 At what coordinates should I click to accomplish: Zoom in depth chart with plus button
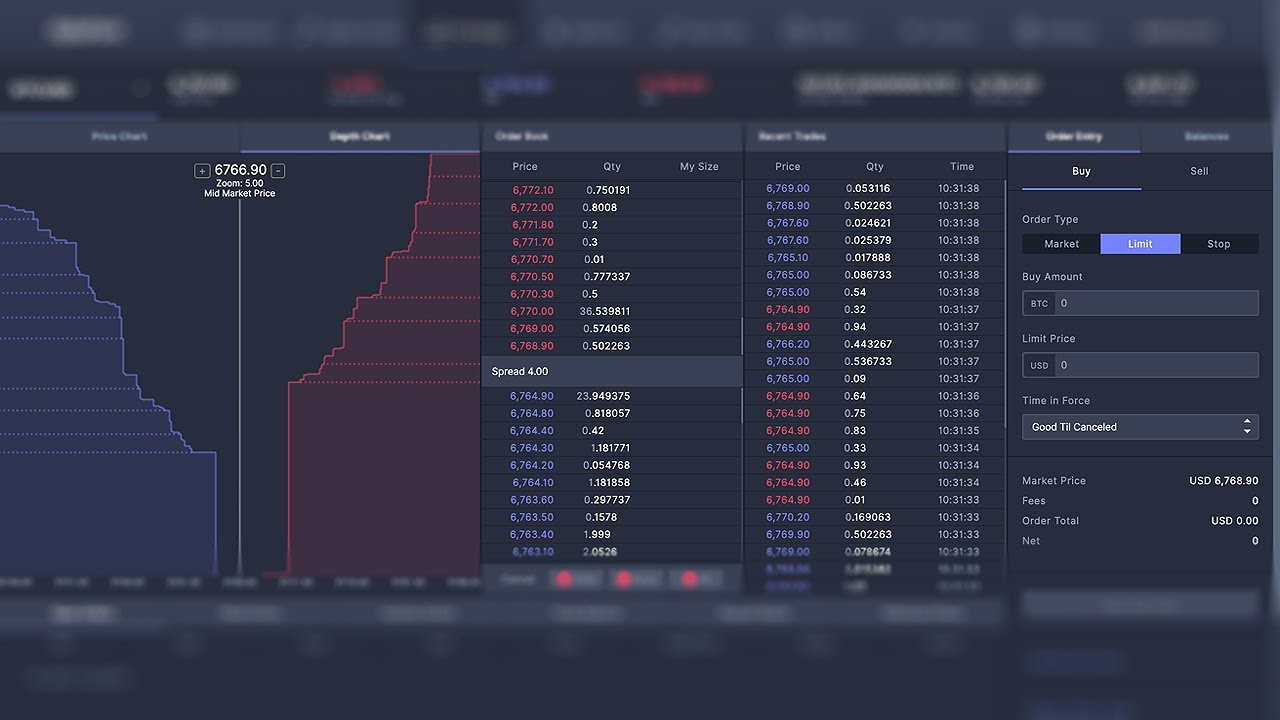coord(202,171)
